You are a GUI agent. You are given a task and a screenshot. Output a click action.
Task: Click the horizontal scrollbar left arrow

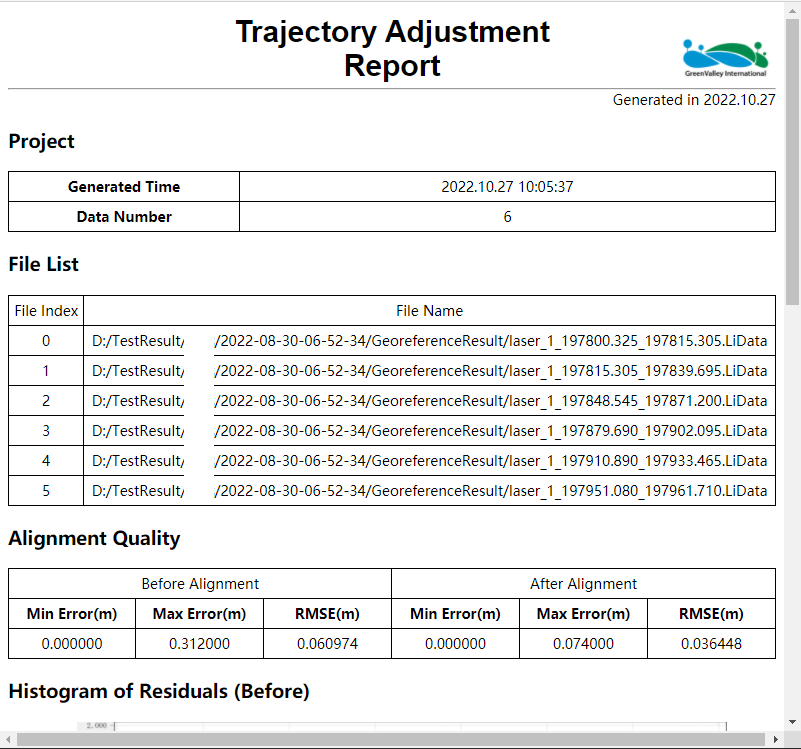point(8,739)
